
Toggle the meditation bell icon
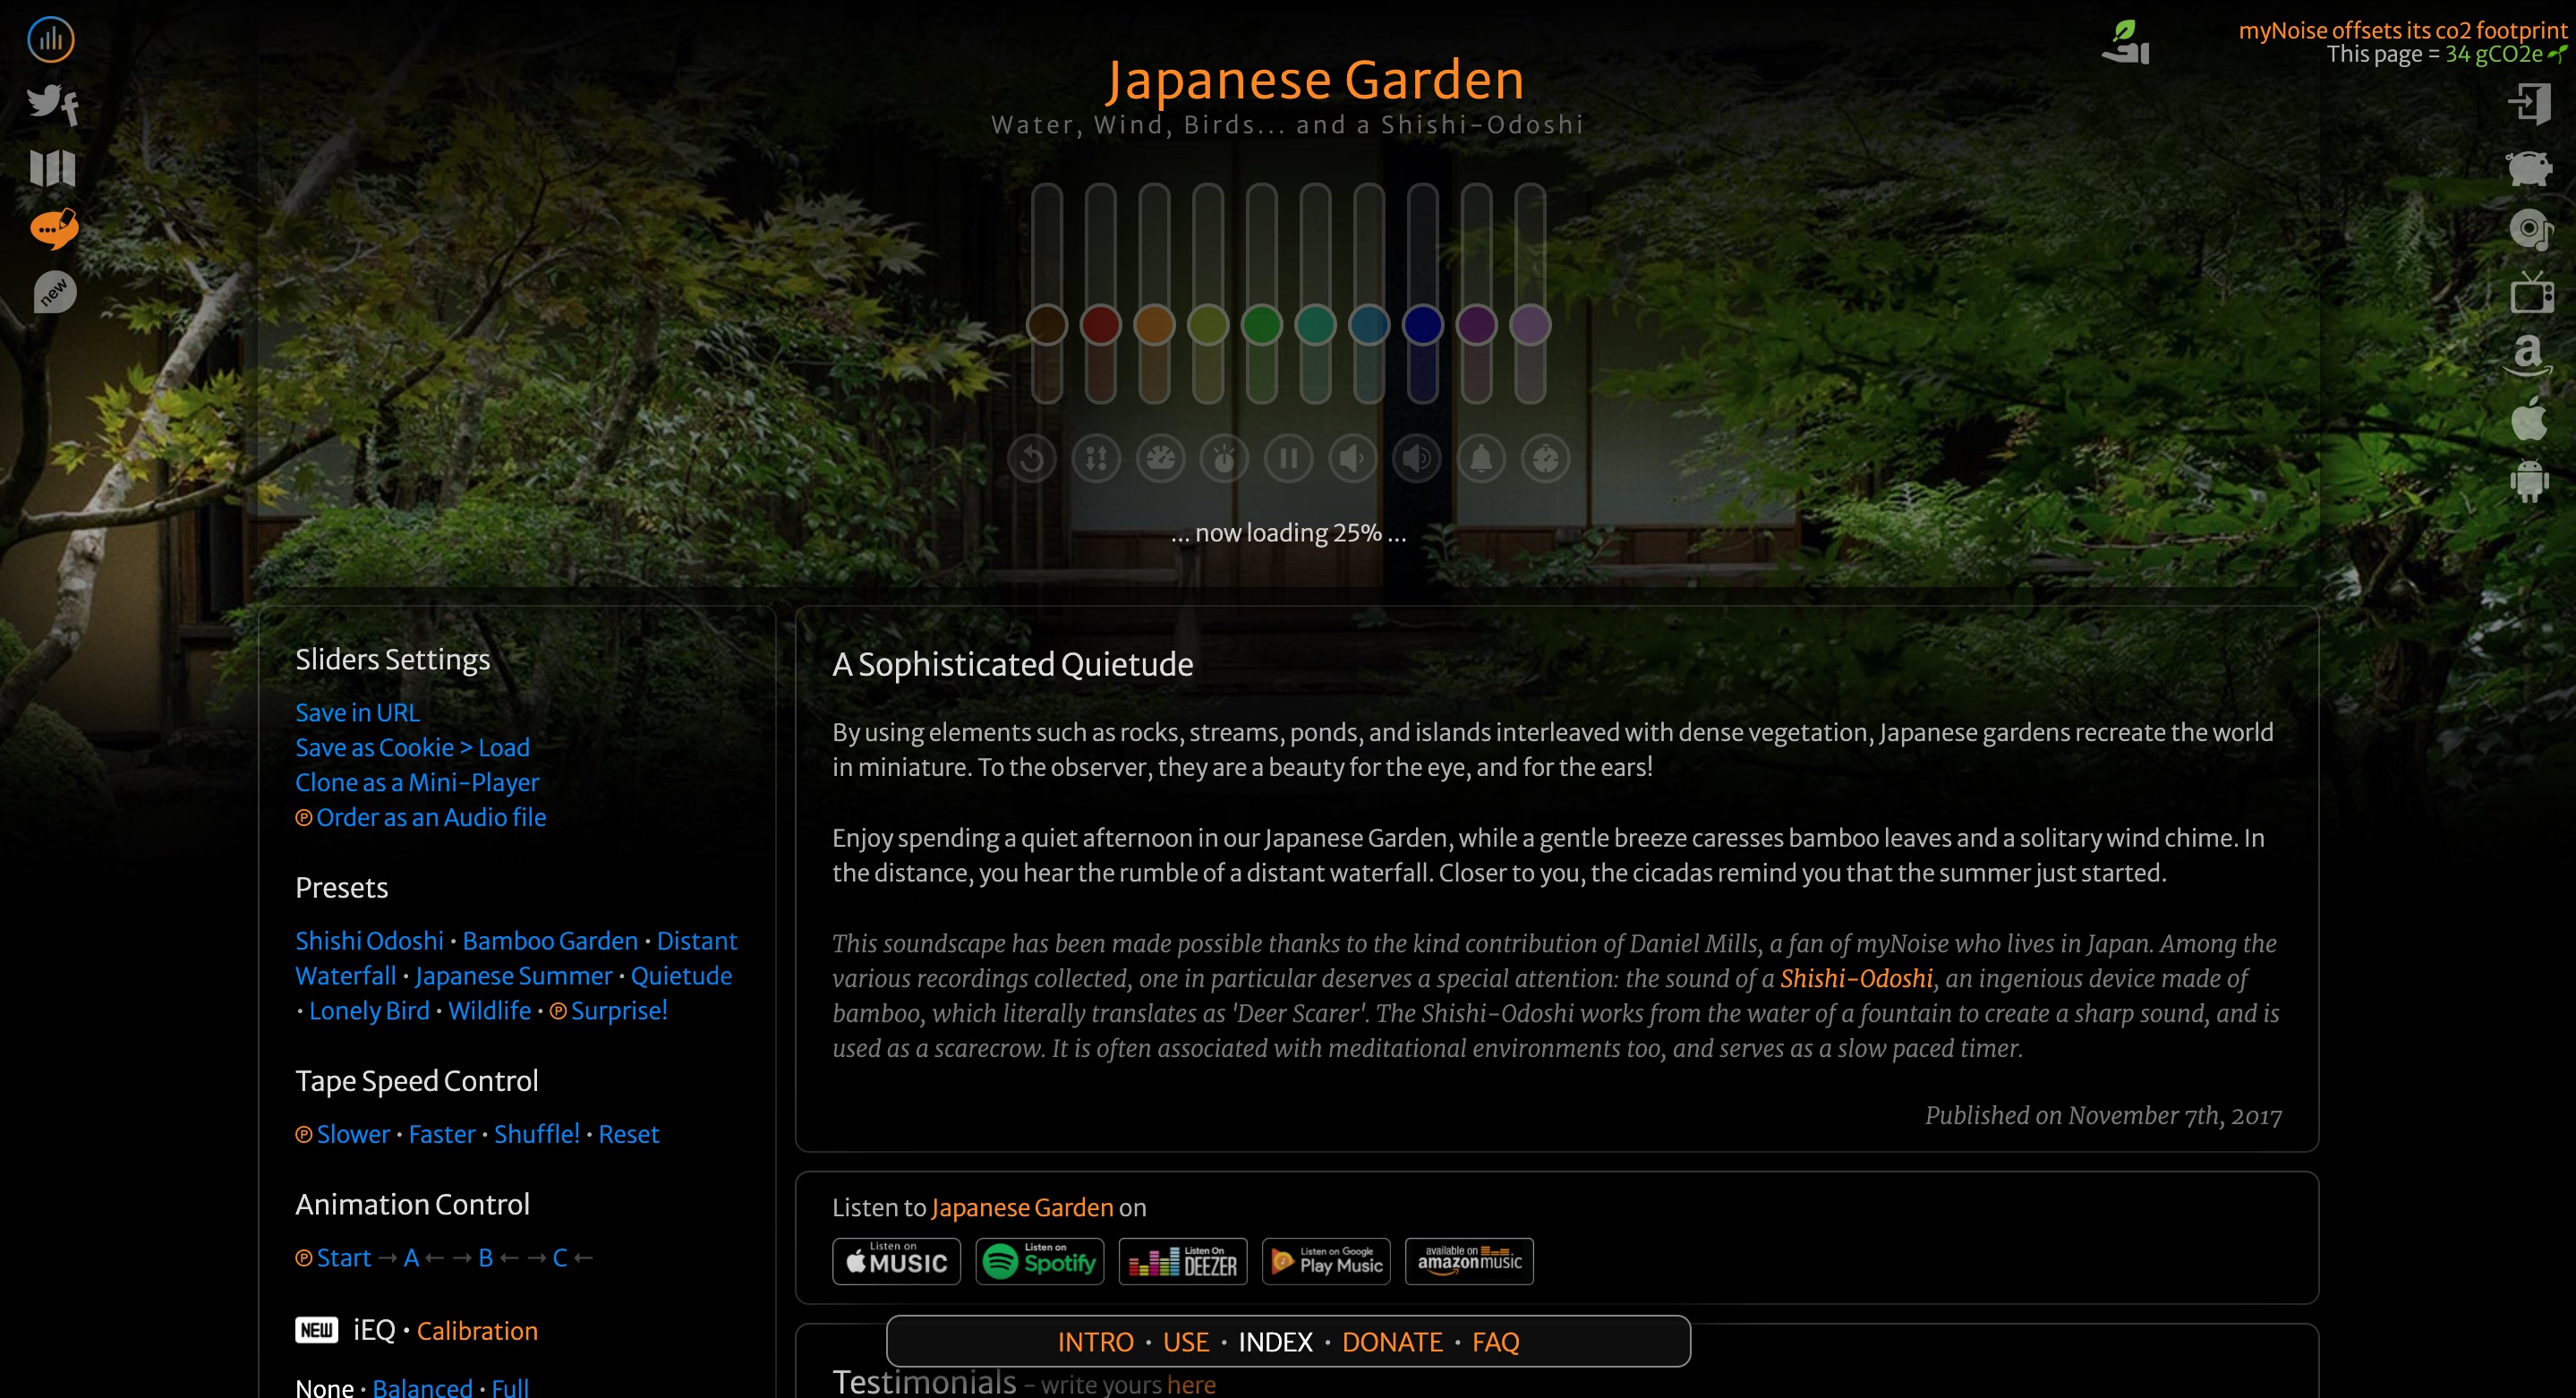tap(1481, 459)
